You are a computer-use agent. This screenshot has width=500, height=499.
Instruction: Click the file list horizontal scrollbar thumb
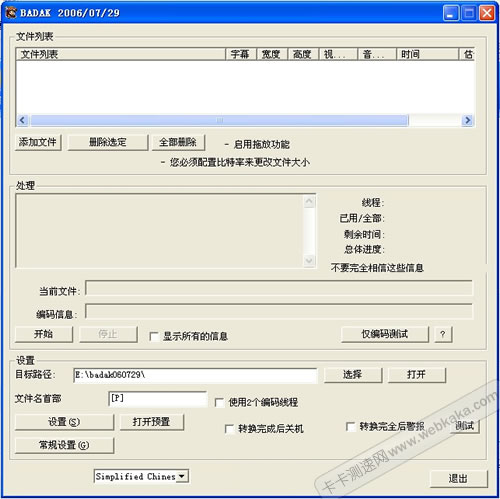coord(219,120)
